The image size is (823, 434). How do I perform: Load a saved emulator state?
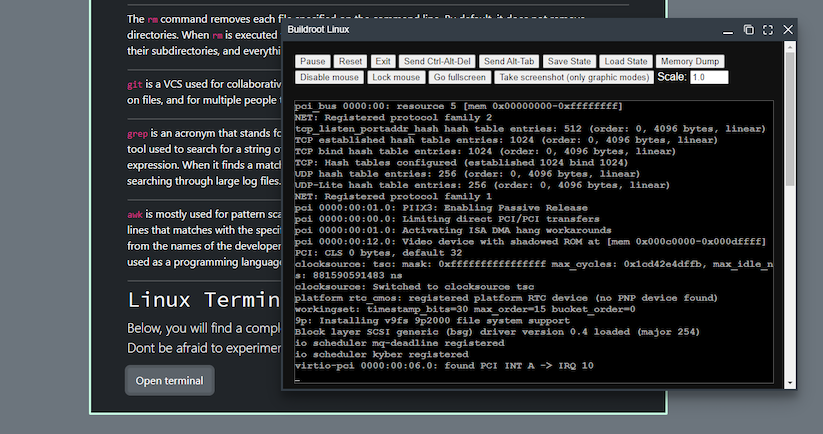coord(626,61)
